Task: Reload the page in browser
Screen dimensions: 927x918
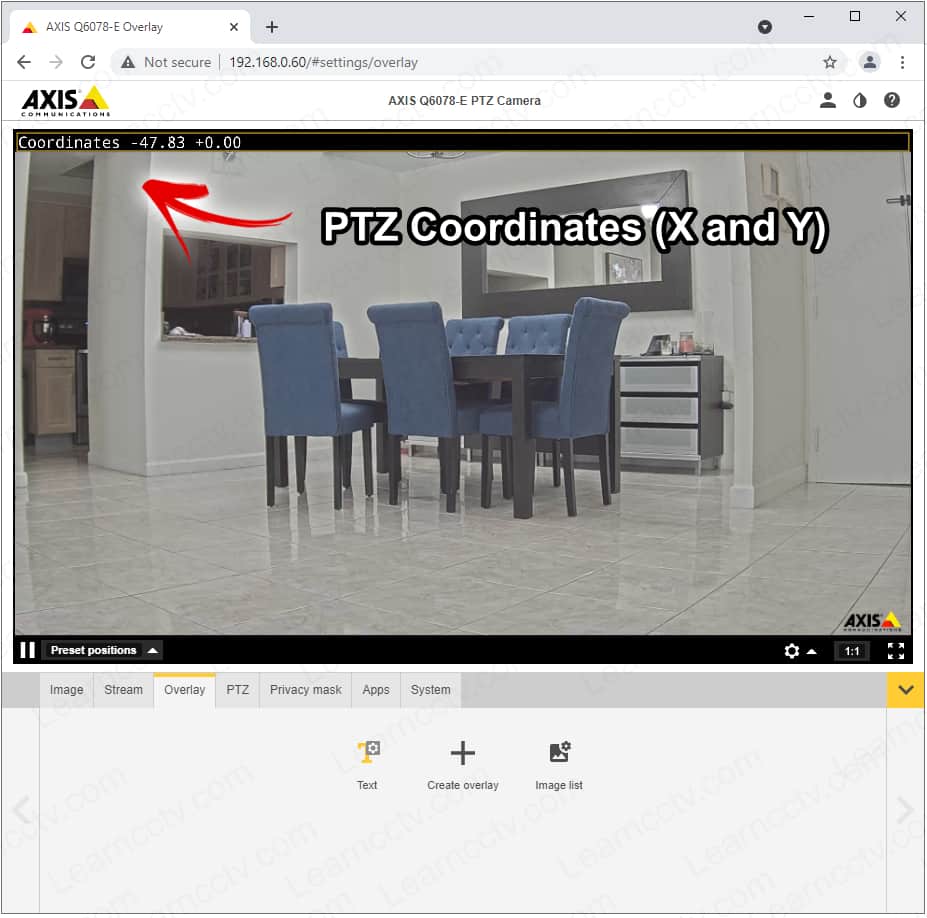Action: 88,62
